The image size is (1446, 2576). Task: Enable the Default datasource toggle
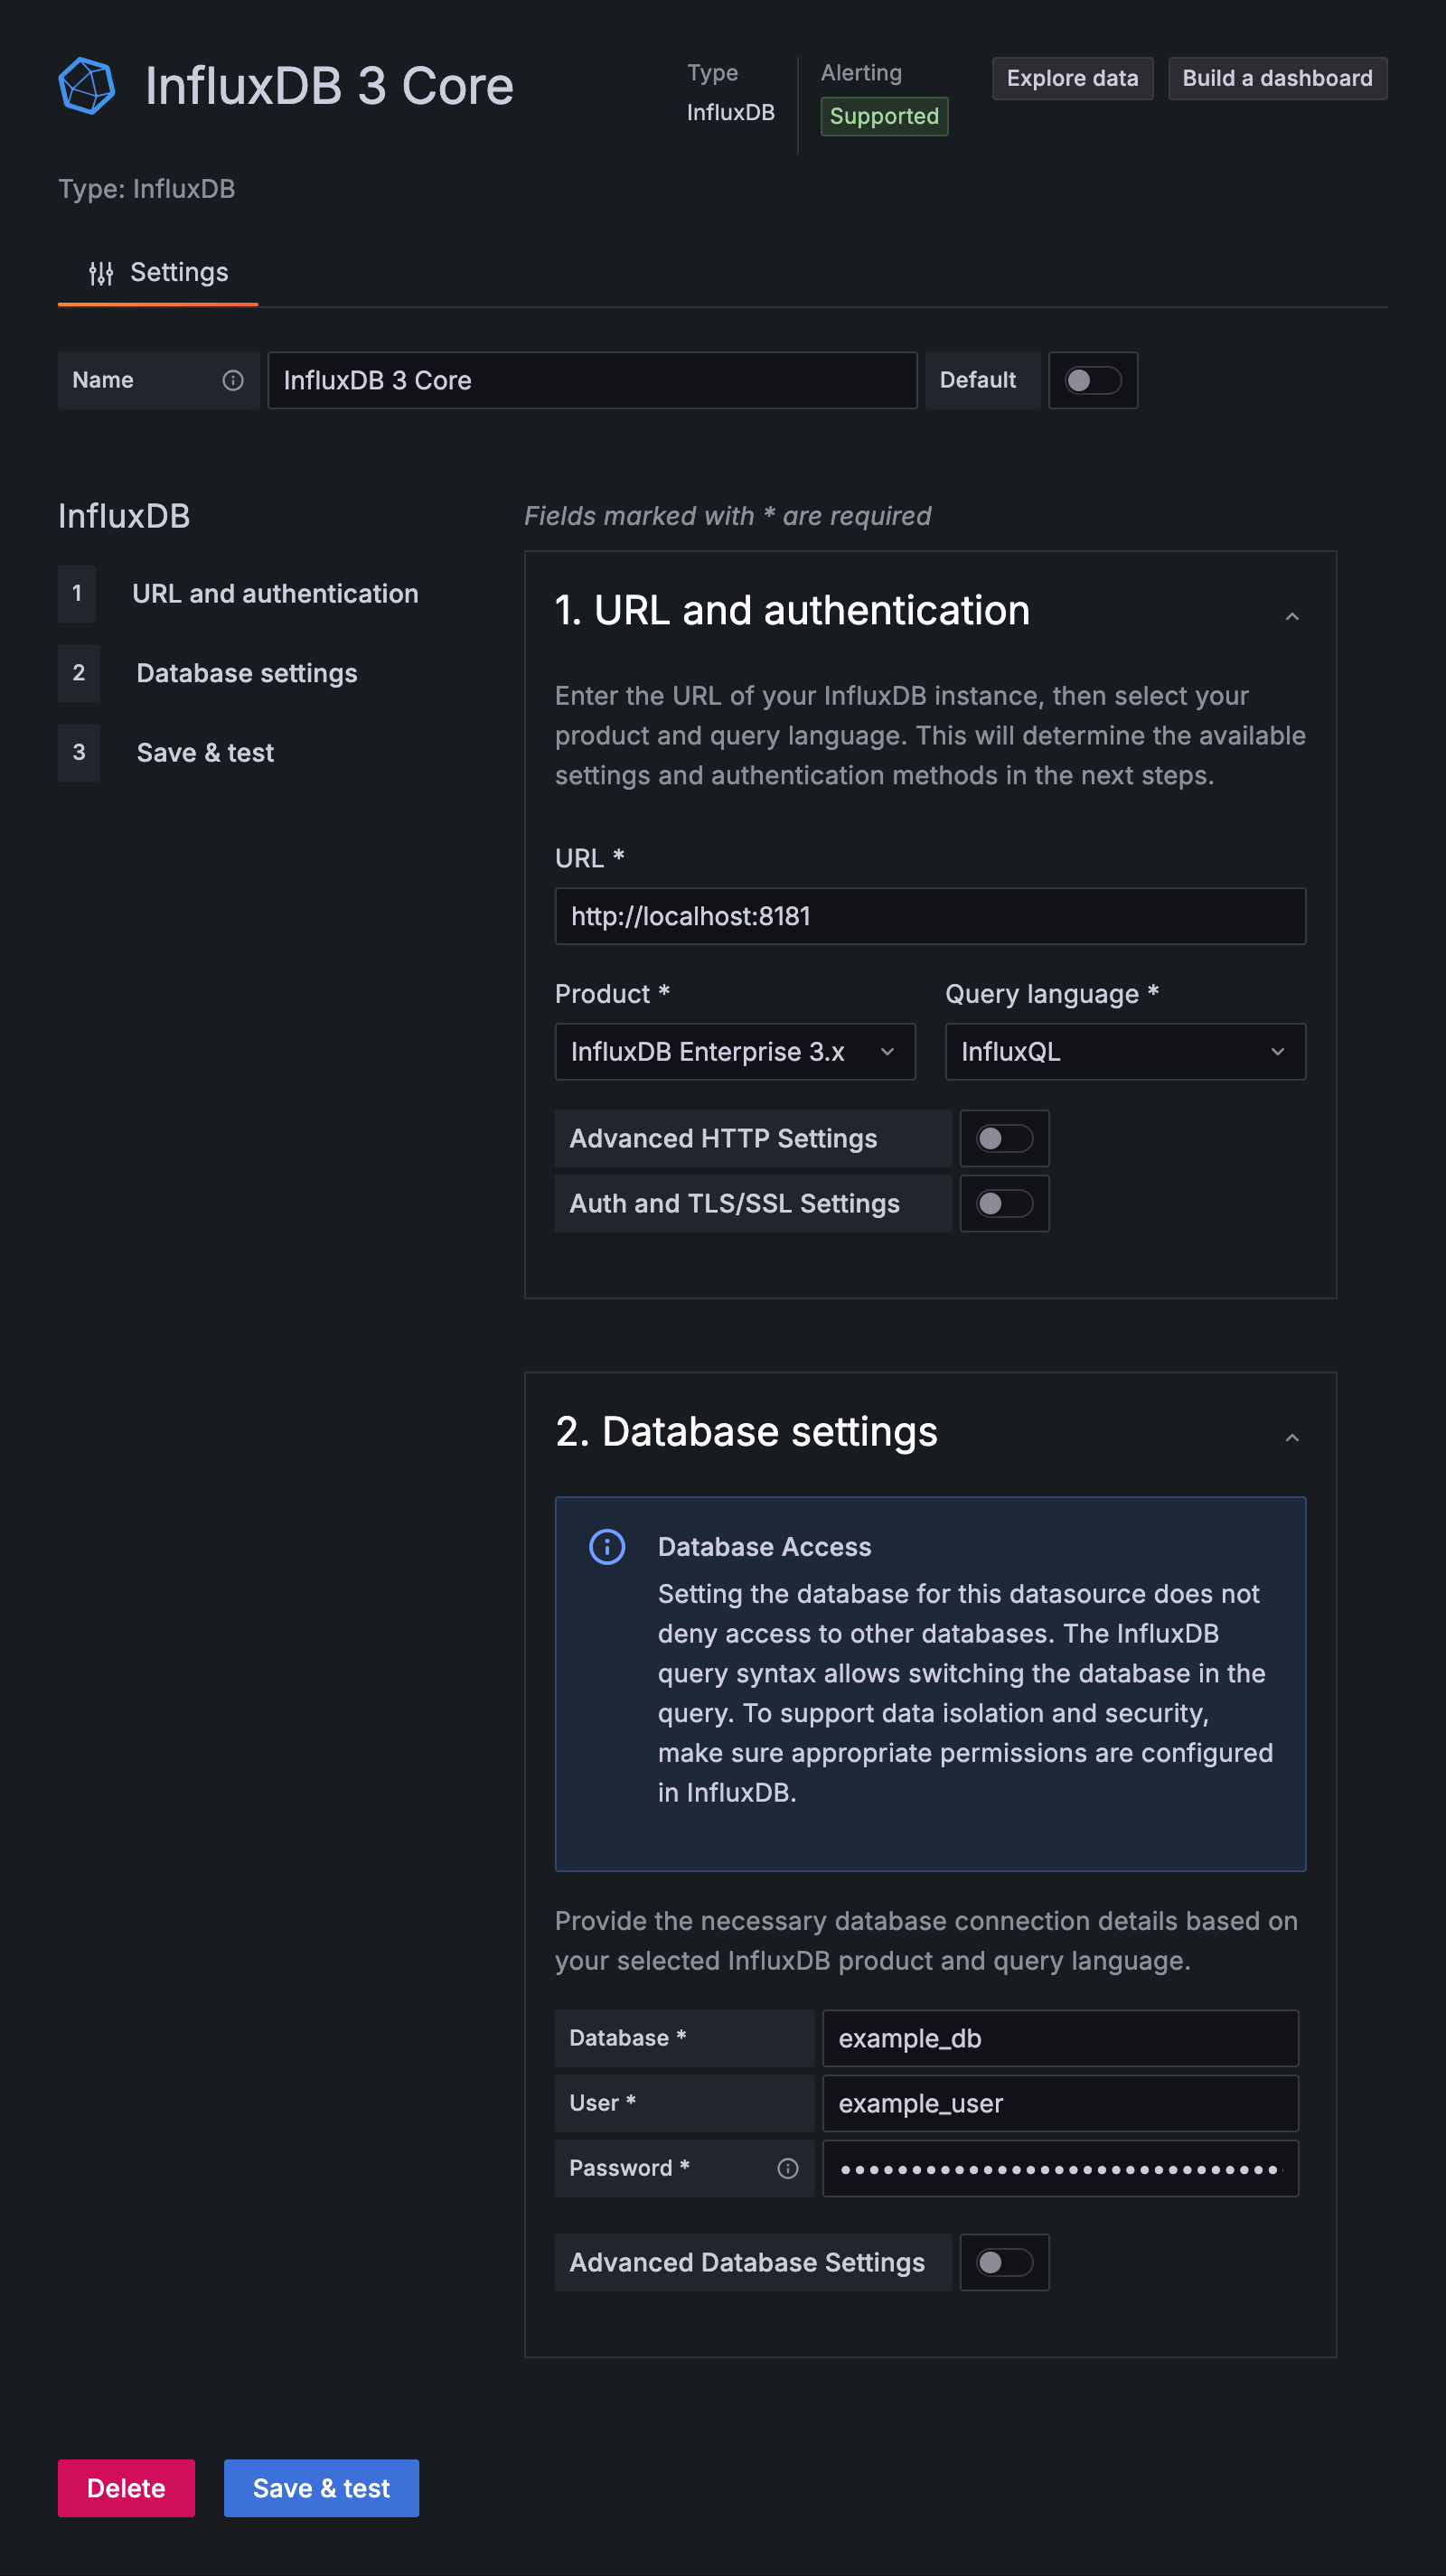coord(1092,380)
